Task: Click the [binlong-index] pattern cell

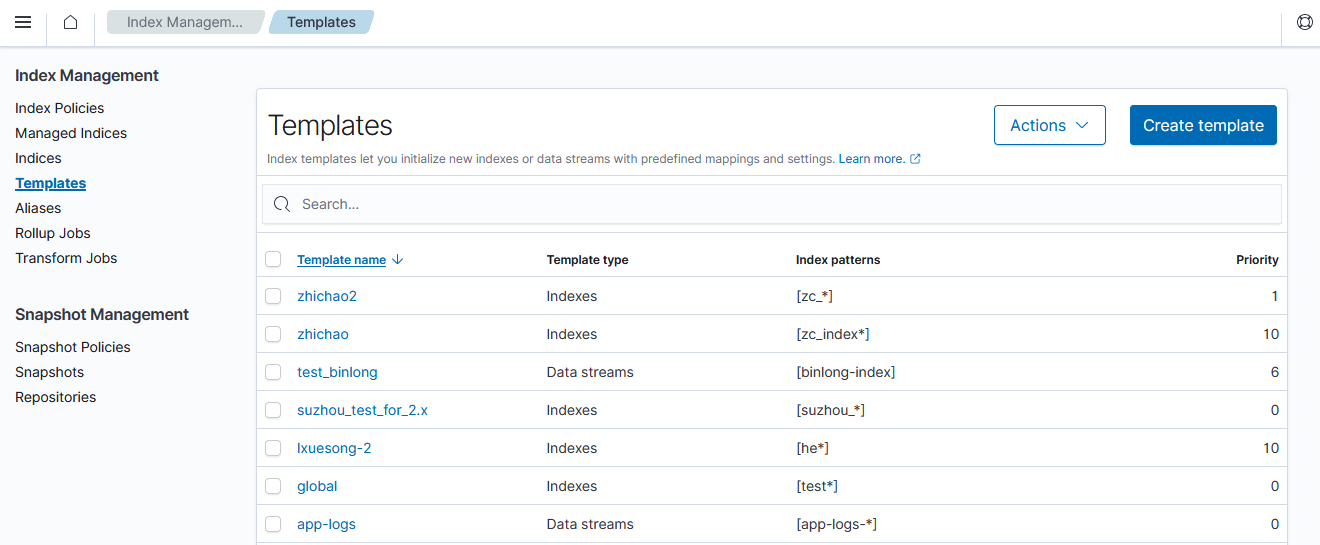Action: click(845, 372)
